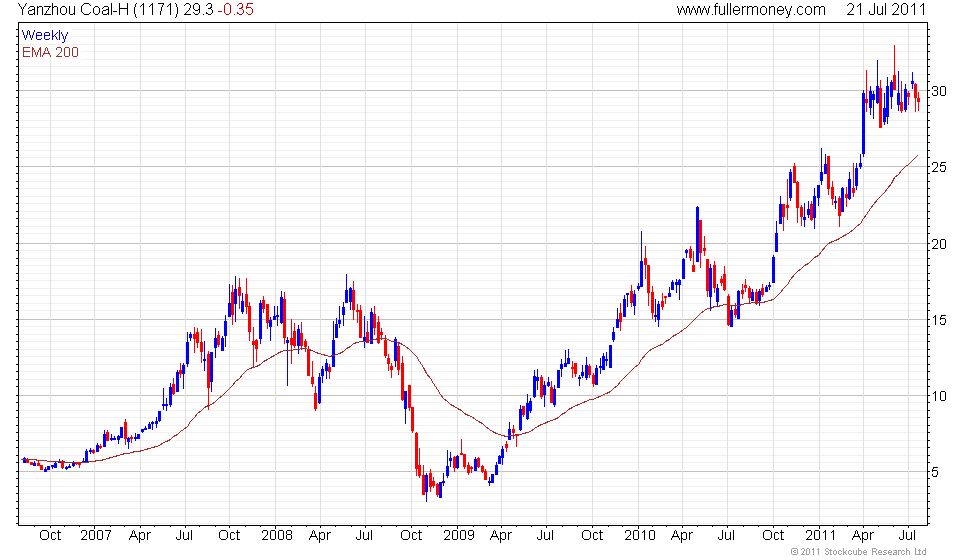Screen dimensions: 980x560
Task: Click the y-axis label 15
Action: tap(939, 320)
